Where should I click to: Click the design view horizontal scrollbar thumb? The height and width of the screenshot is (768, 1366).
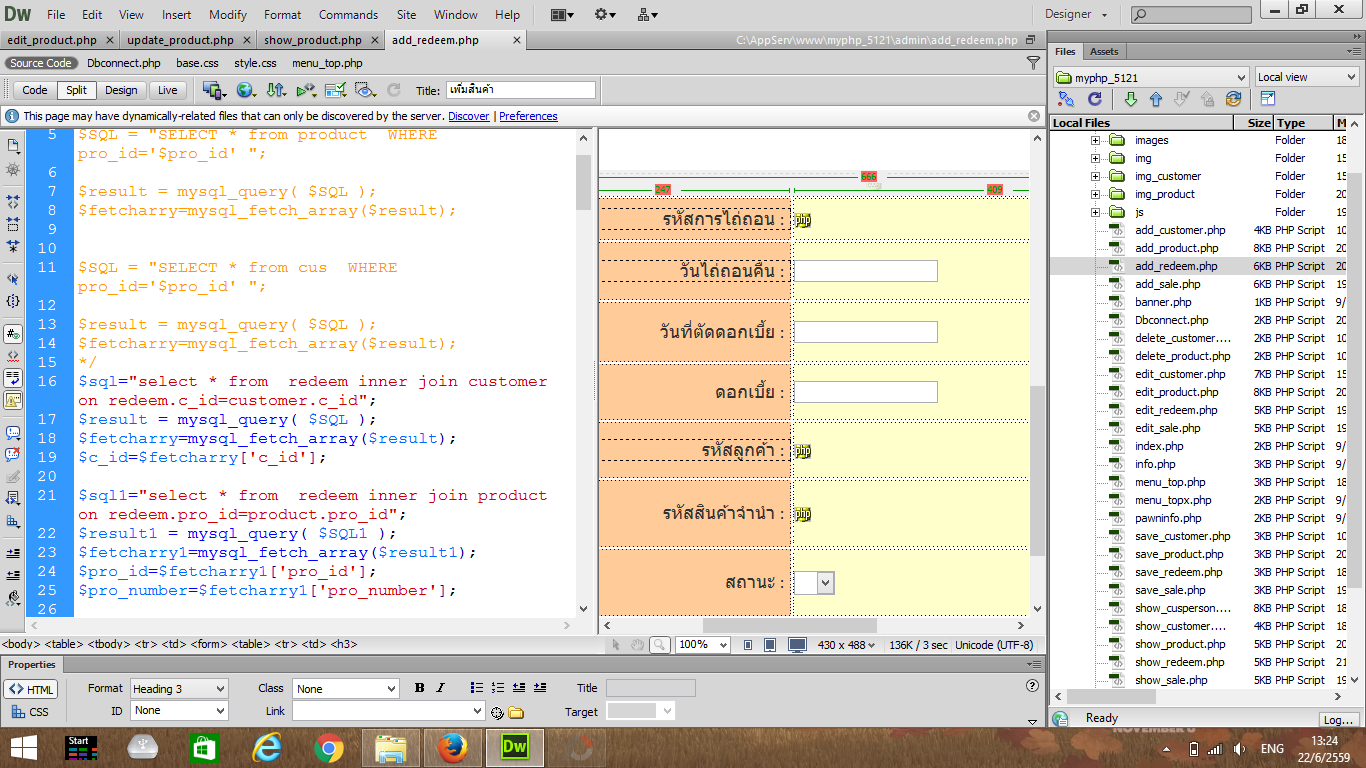point(789,625)
